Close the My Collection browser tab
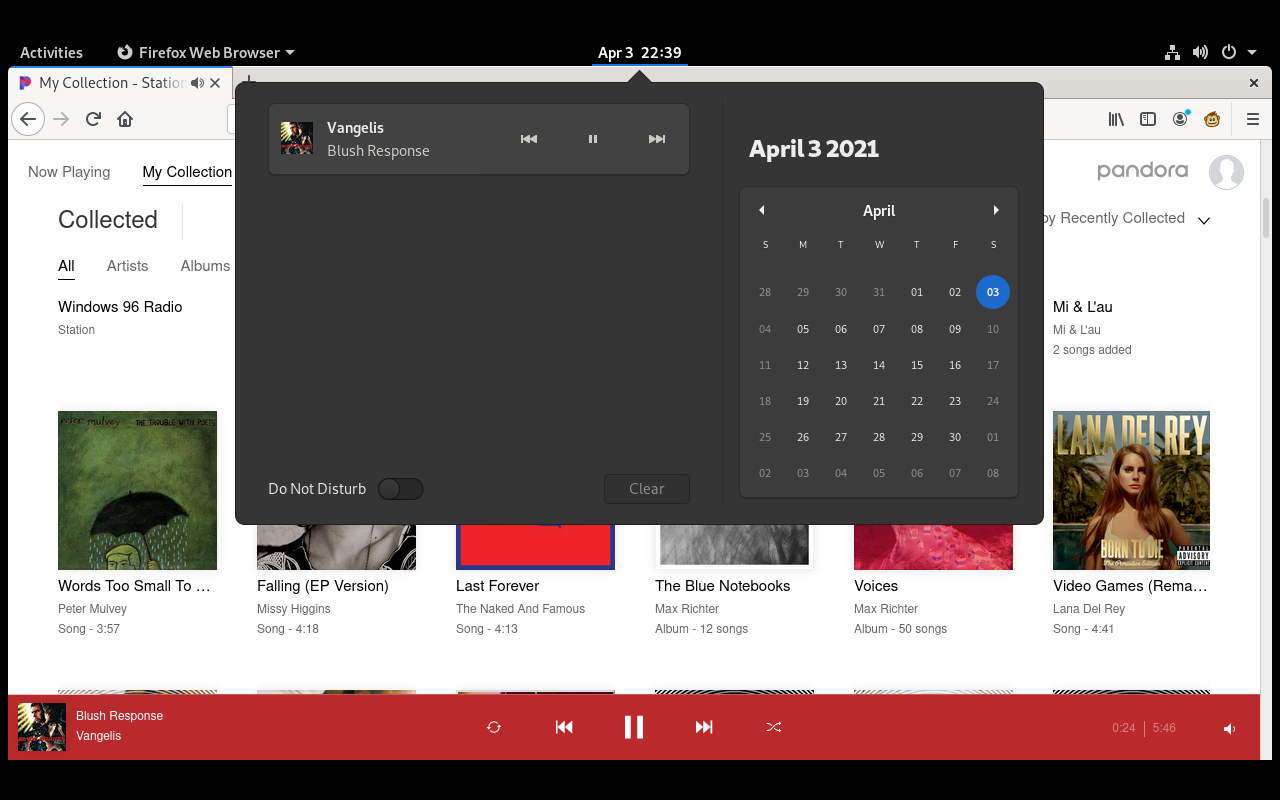Screen dimensions: 1280x800 point(215,83)
